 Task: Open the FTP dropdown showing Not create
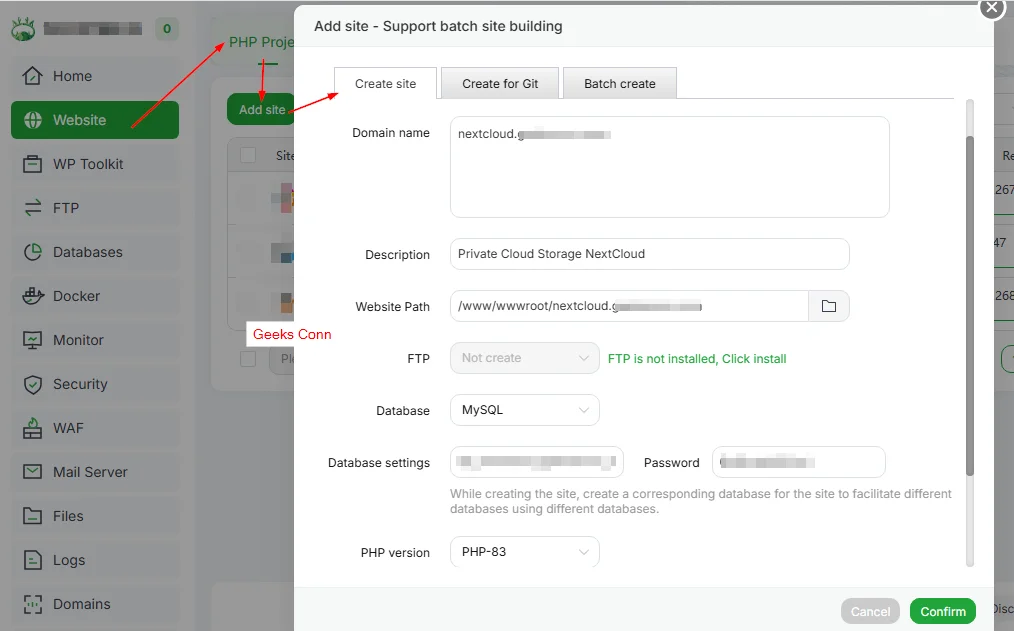[x=524, y=358]
